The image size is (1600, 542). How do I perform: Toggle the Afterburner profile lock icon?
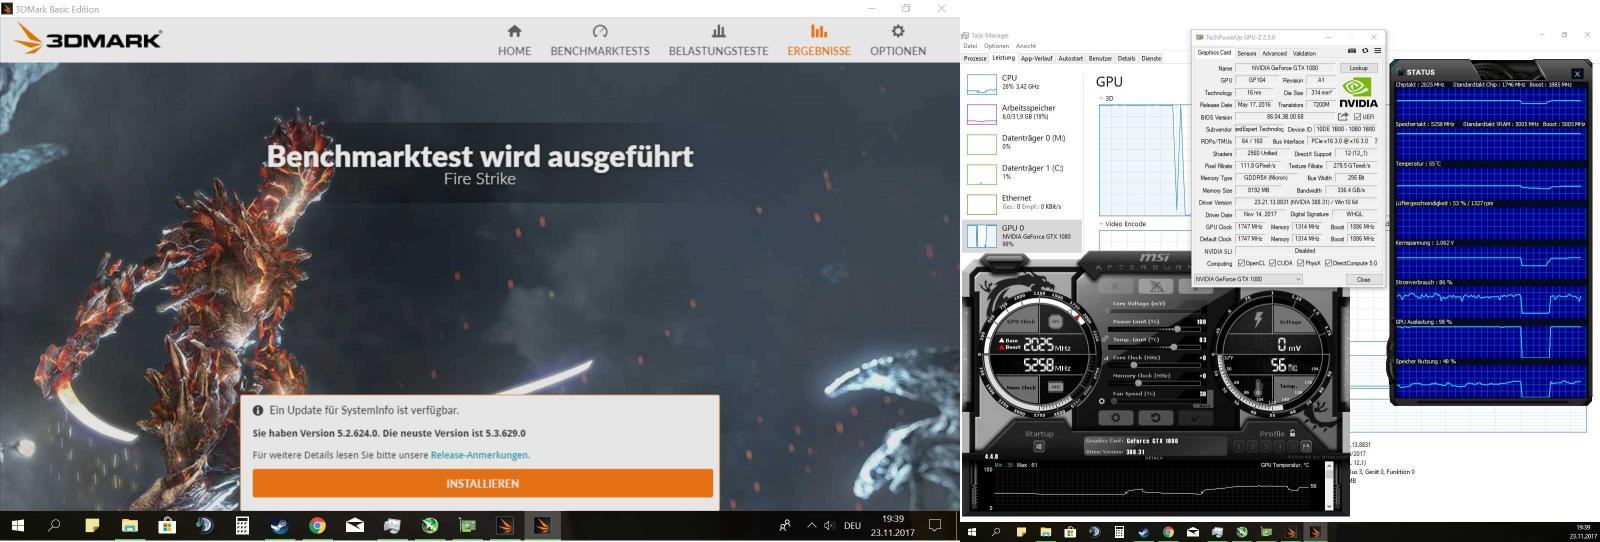1293,433
